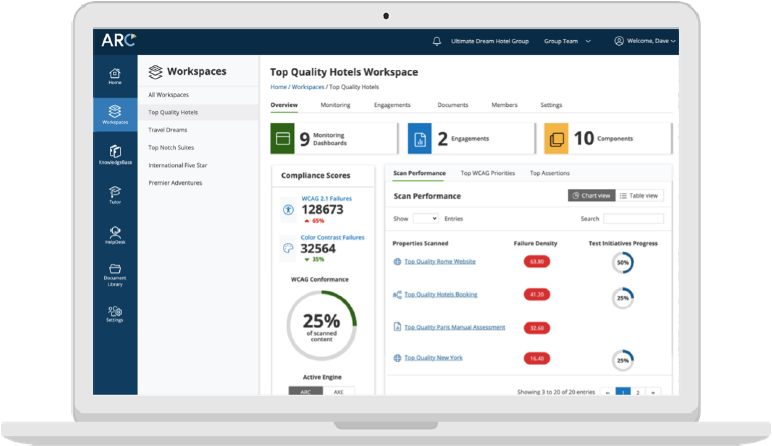This screenshot has width=772, height=446.
Task: Open the Show entries dropdown
Action: click(425, 219)
